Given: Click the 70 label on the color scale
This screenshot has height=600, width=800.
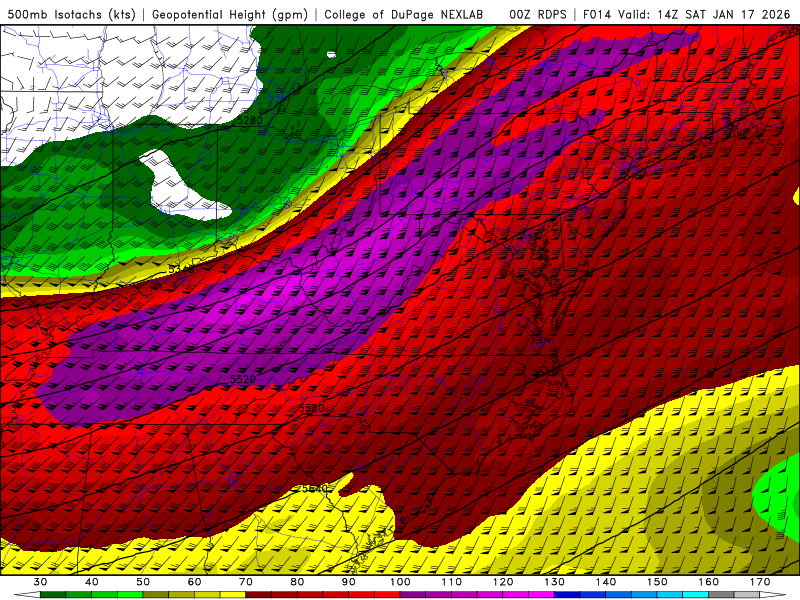Looking at the screenshot, I should tap(246, 582).
